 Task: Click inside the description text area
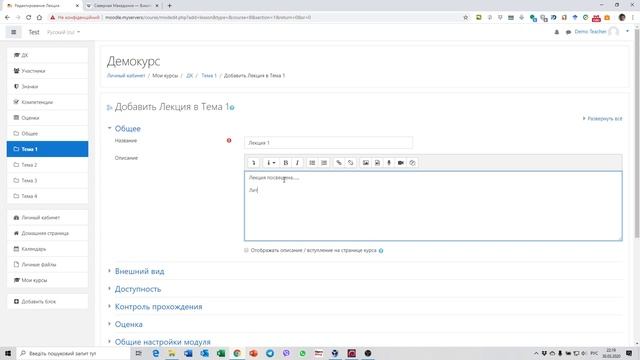[433, 206]
